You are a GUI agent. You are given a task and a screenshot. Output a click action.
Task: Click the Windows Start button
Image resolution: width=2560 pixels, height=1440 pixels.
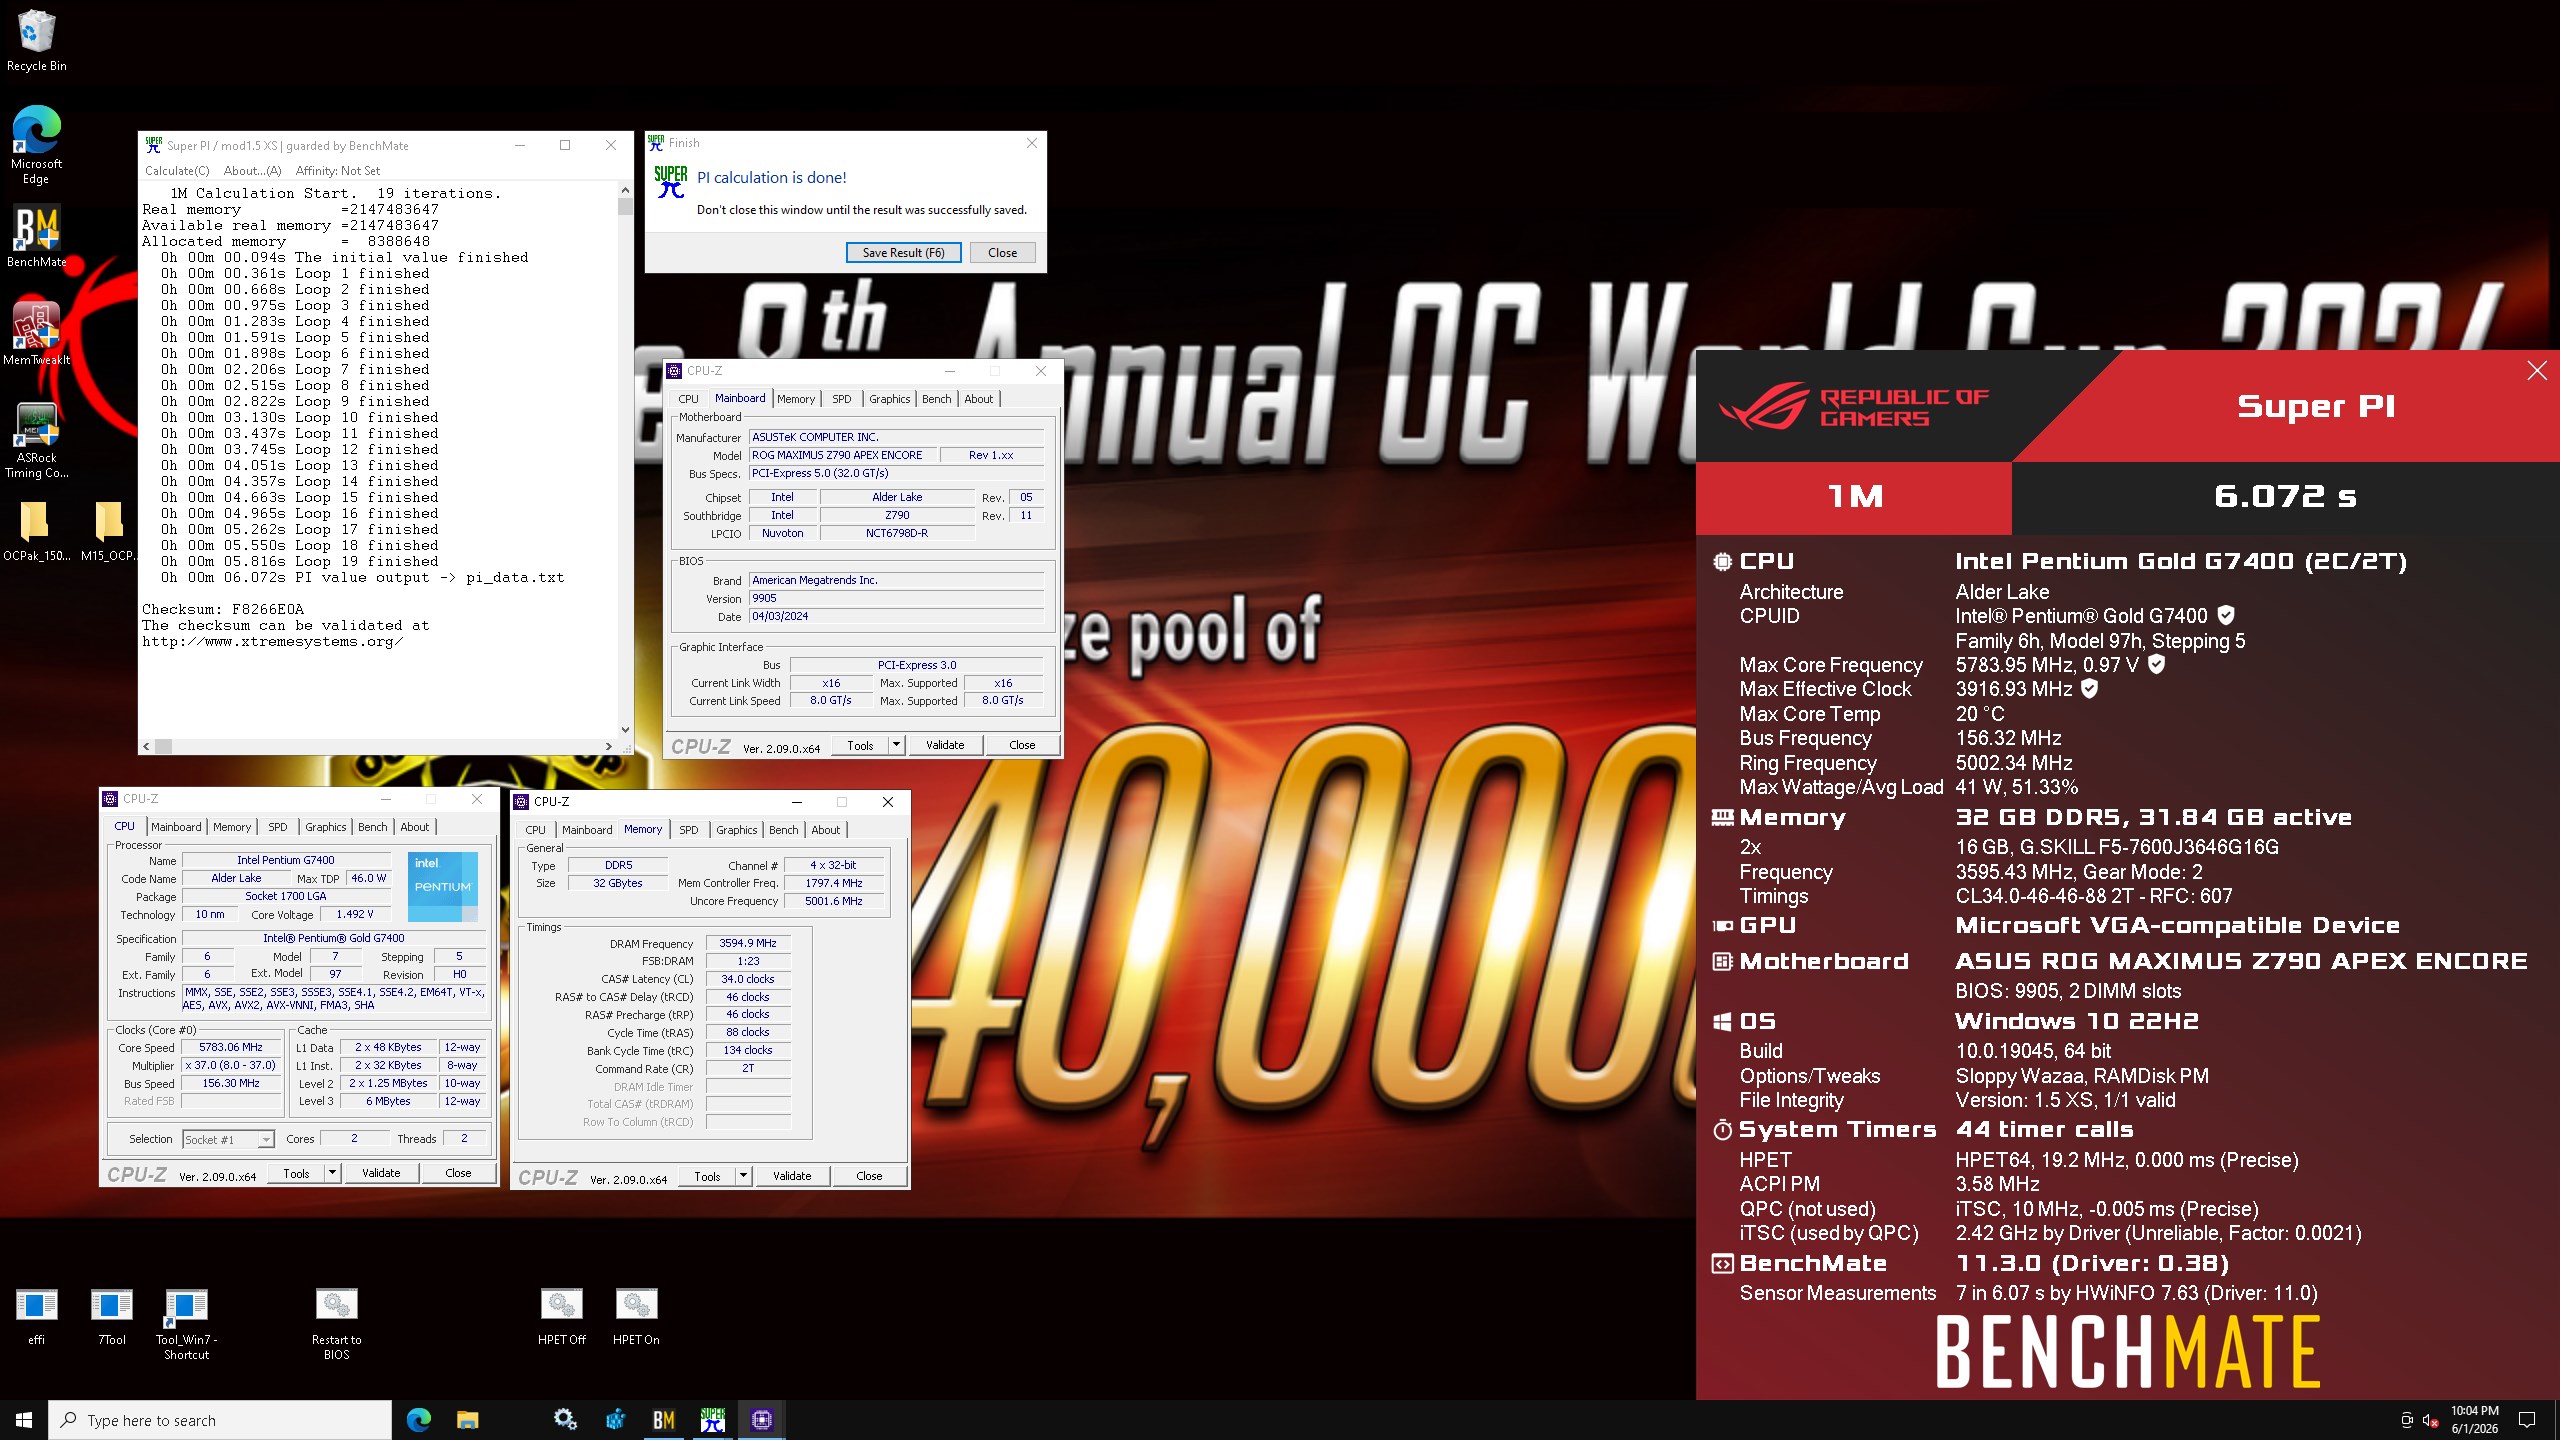(24, 1420)
